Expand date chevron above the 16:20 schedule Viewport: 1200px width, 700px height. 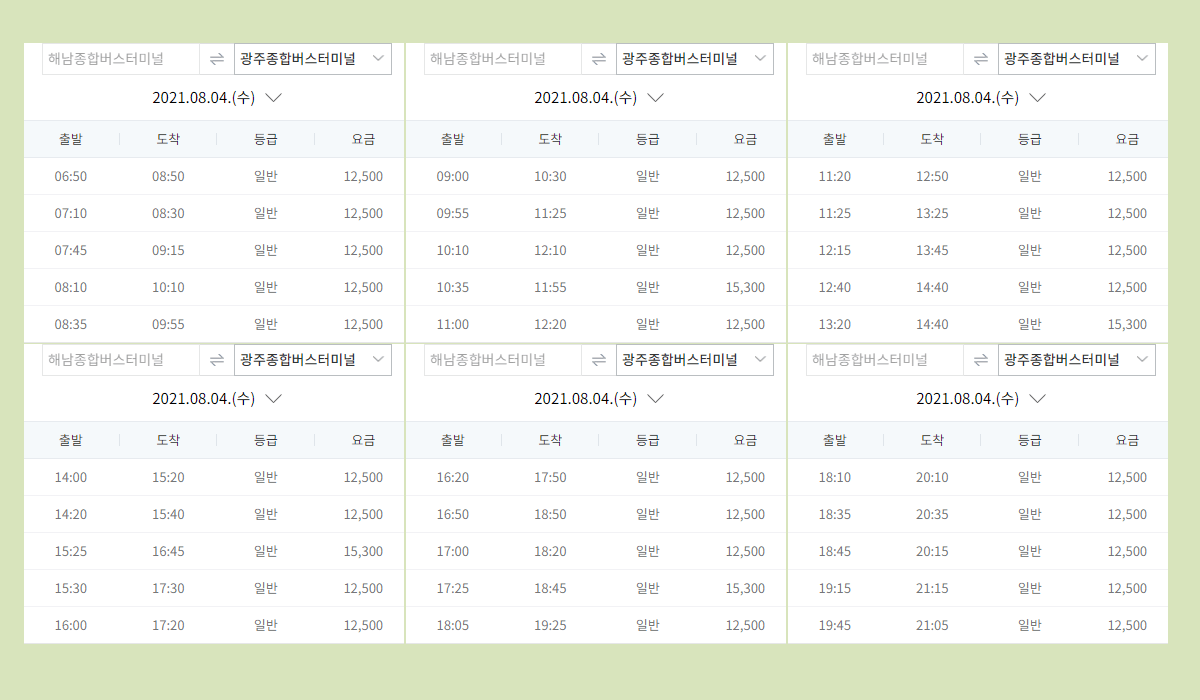[655, 398]
